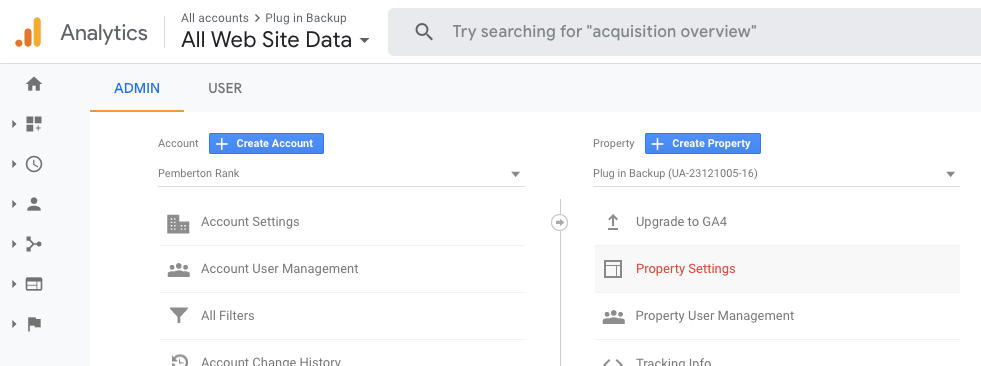981x366 pixels.
Task: Switch to the USER tab
Action: point(225,88)
